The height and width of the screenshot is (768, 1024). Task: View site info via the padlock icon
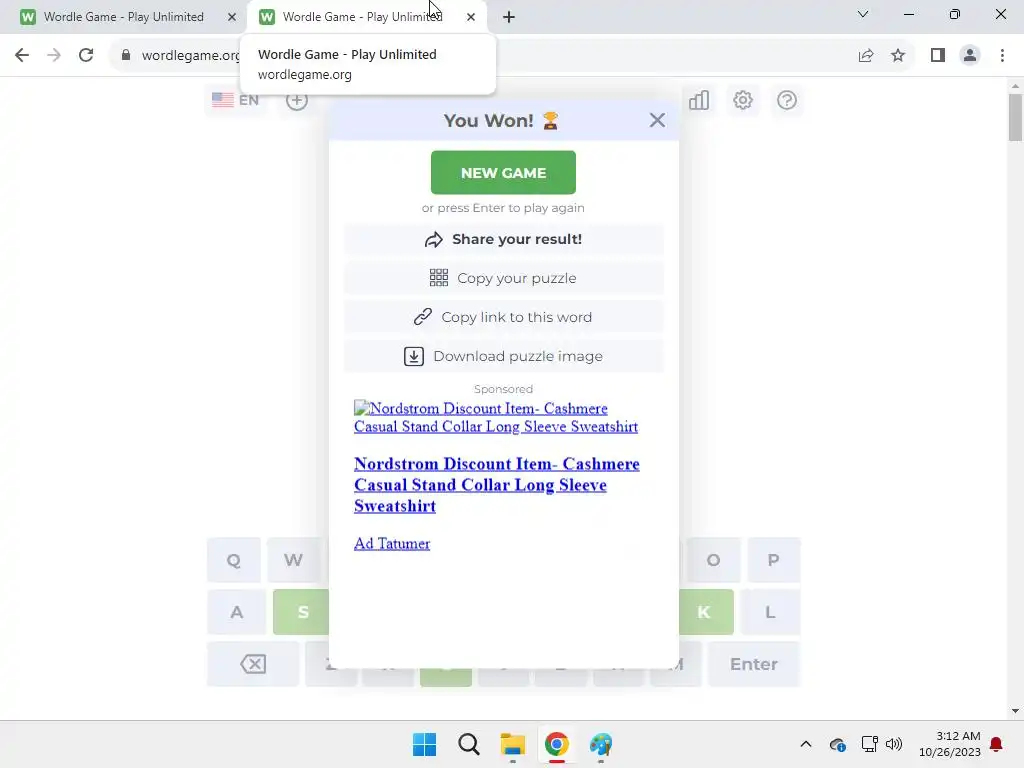[126, 55]
